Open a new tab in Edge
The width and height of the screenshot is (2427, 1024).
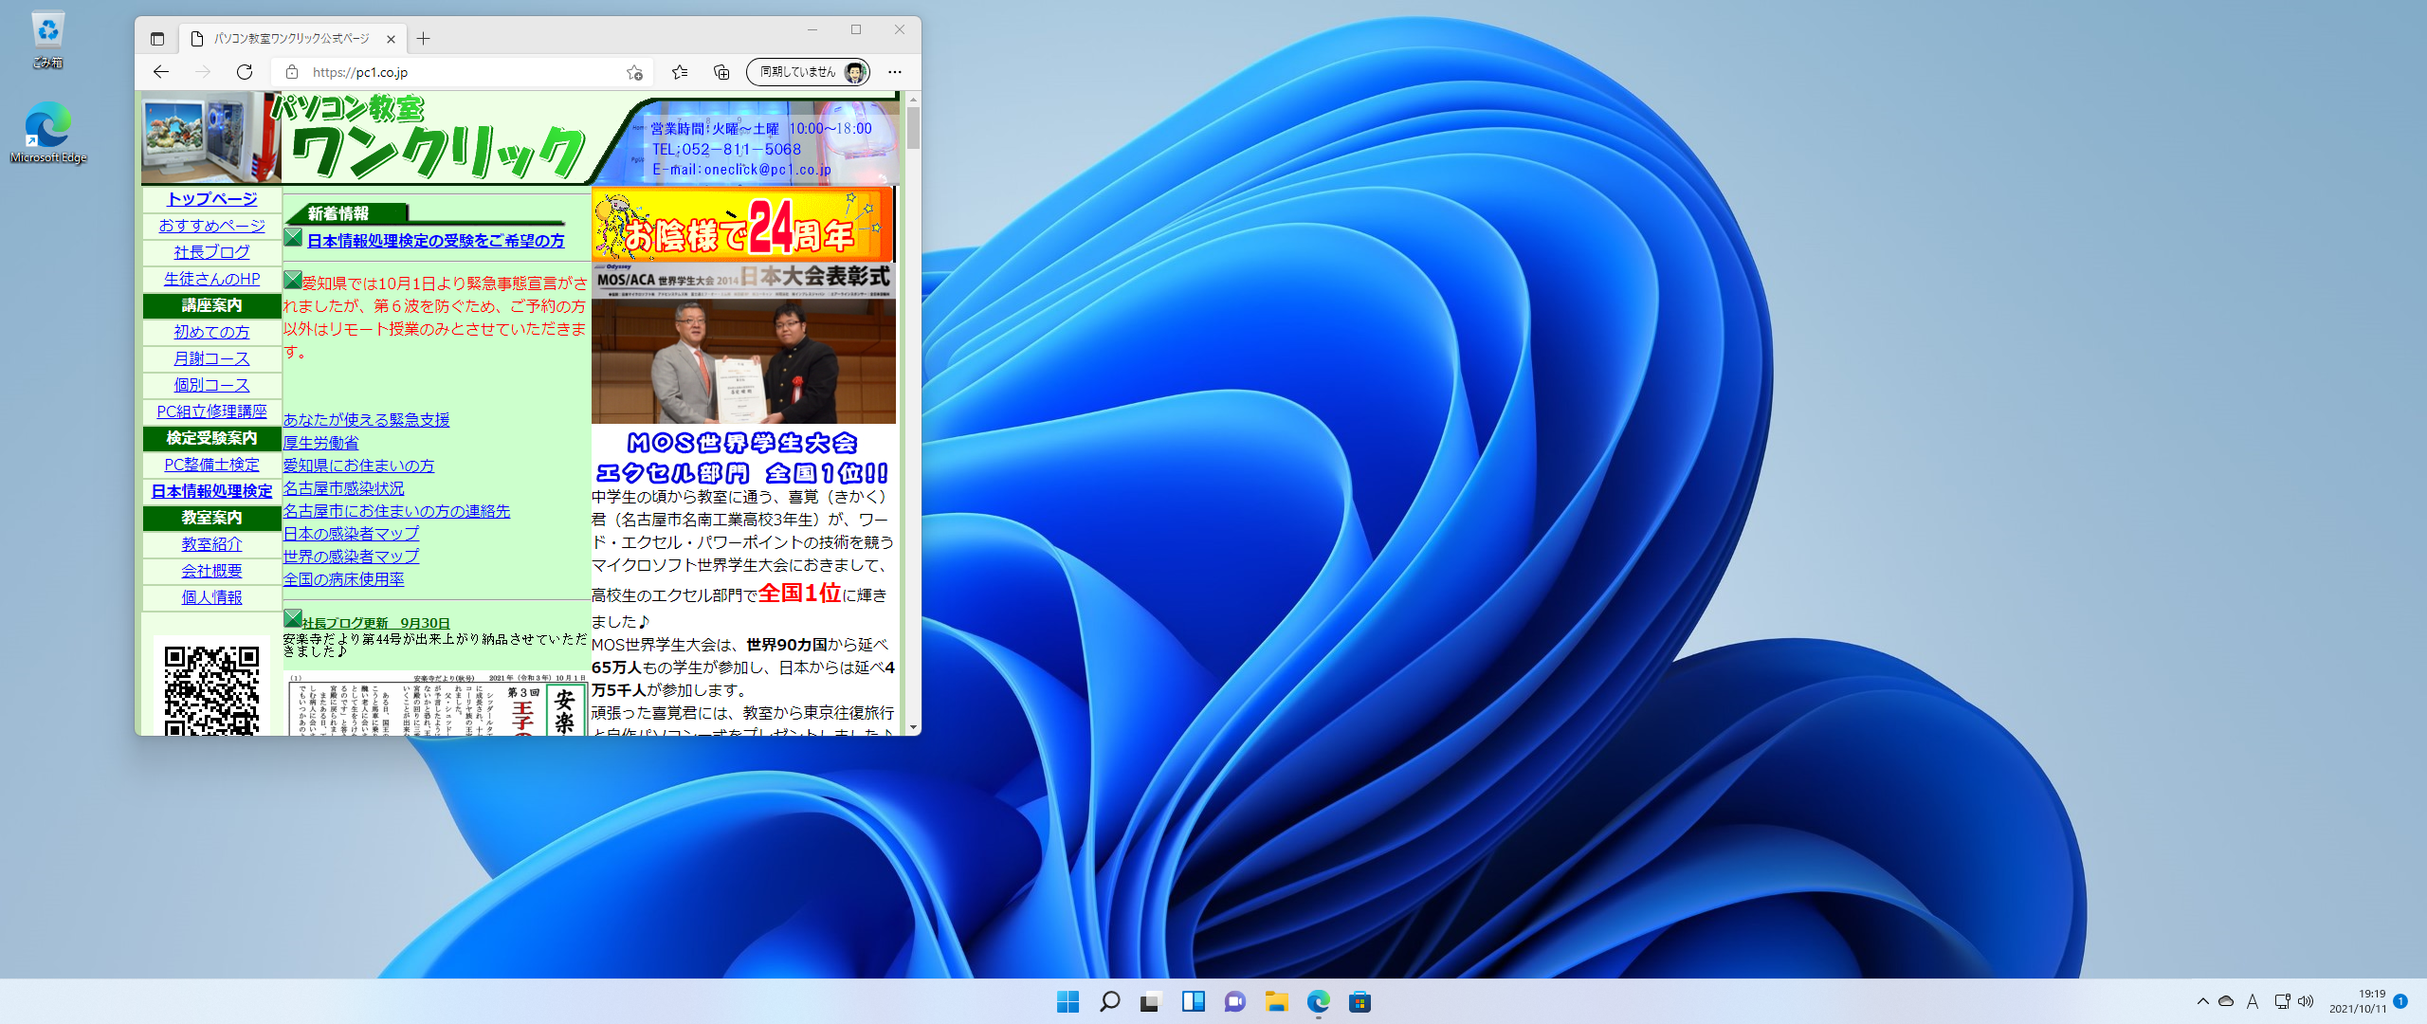pos(424,39)
